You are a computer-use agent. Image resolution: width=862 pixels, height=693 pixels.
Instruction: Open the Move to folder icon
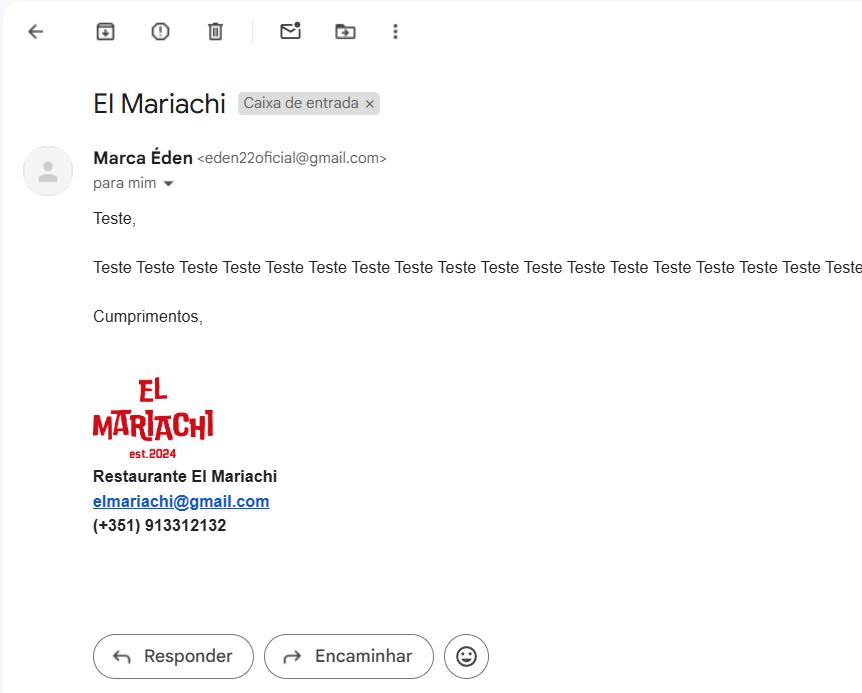click(x=345, y=31)
